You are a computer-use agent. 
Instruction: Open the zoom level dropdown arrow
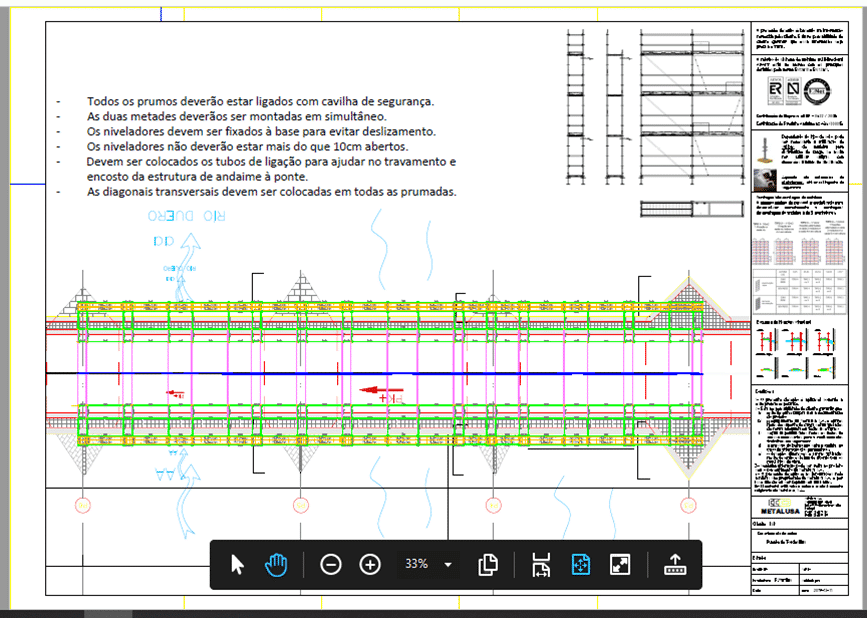pos(448,565)
